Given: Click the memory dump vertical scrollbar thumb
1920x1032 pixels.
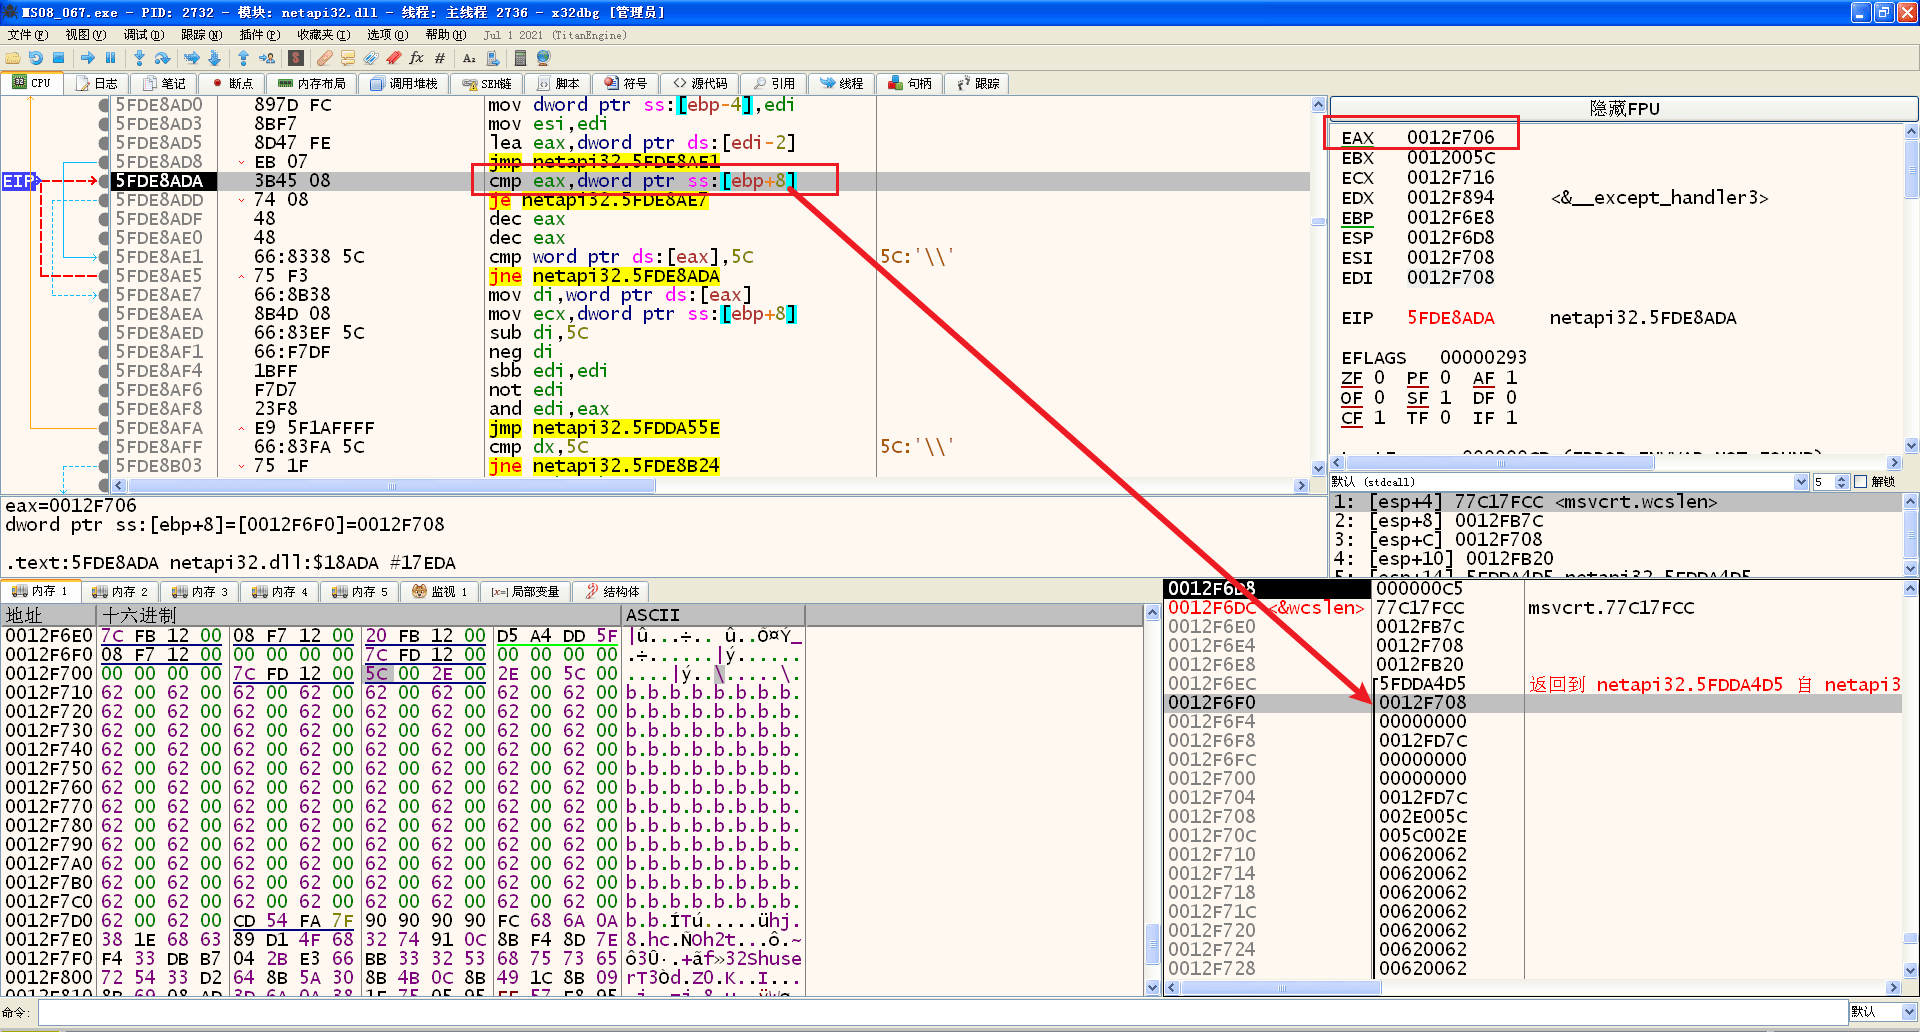Looking at the screenshot, I should [1152, 944].
